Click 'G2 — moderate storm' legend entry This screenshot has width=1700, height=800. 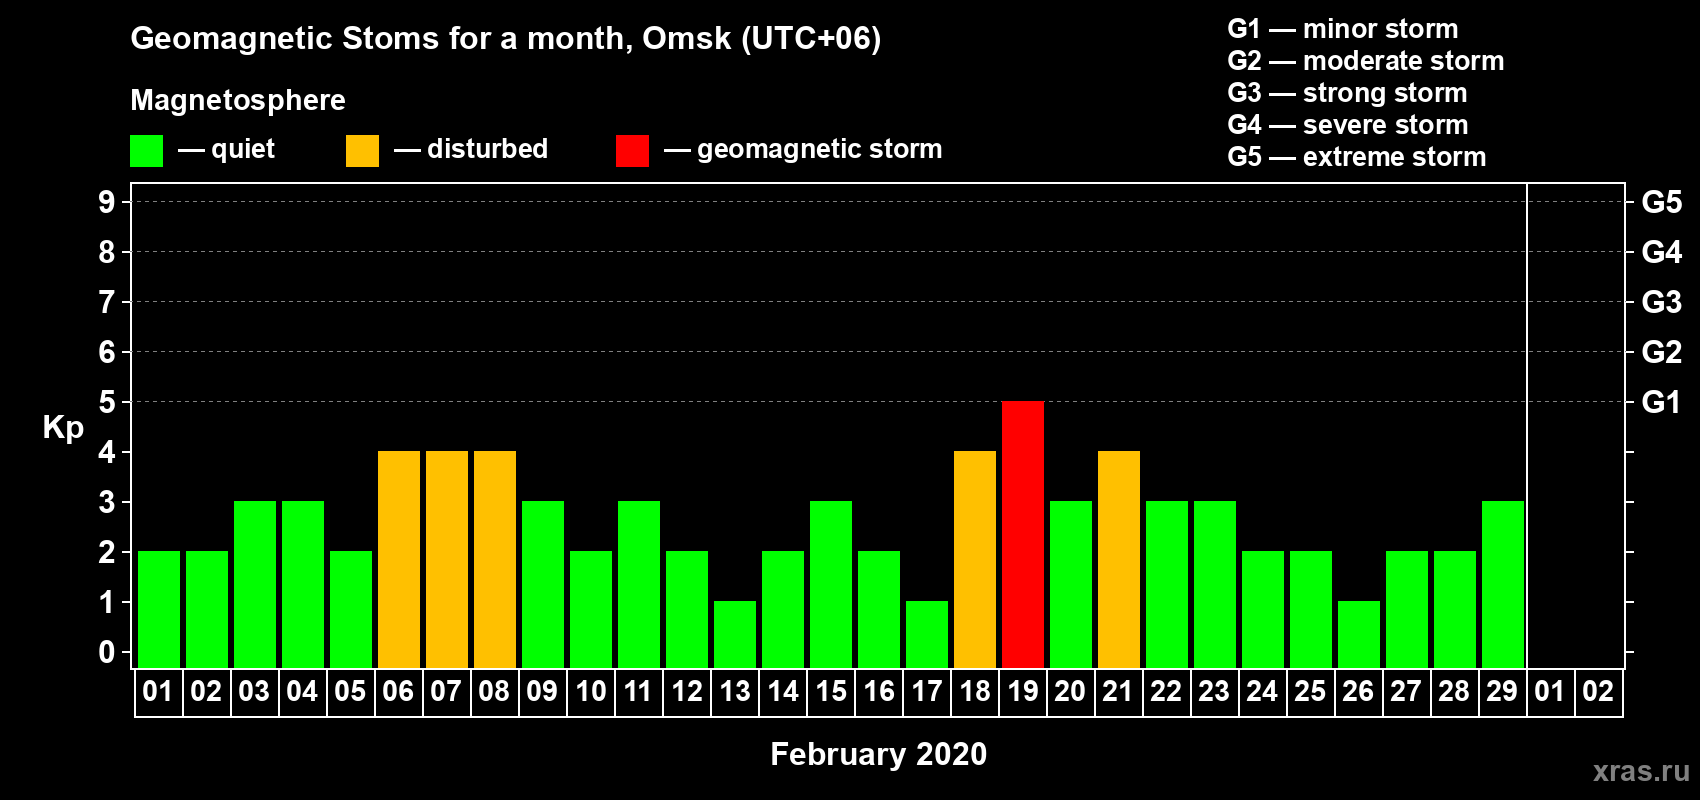[x=1366, y=61]
